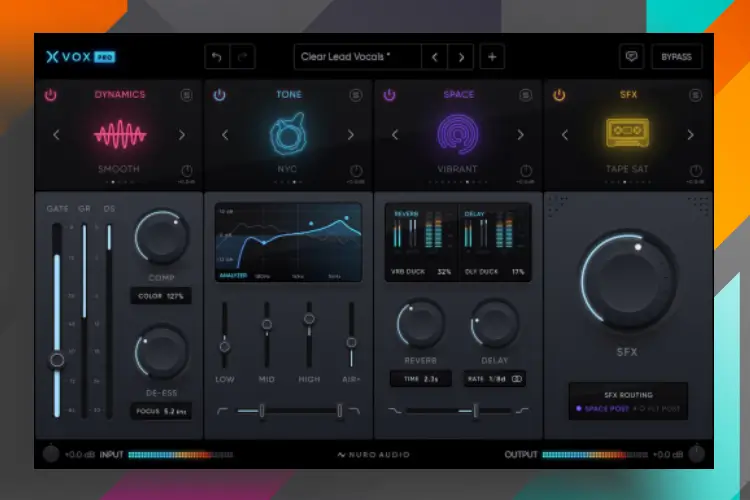The height and width of the screenshot is (500, 750).
Task: Open the Dynamics module menu icon
Action: [x=186, y=95]
